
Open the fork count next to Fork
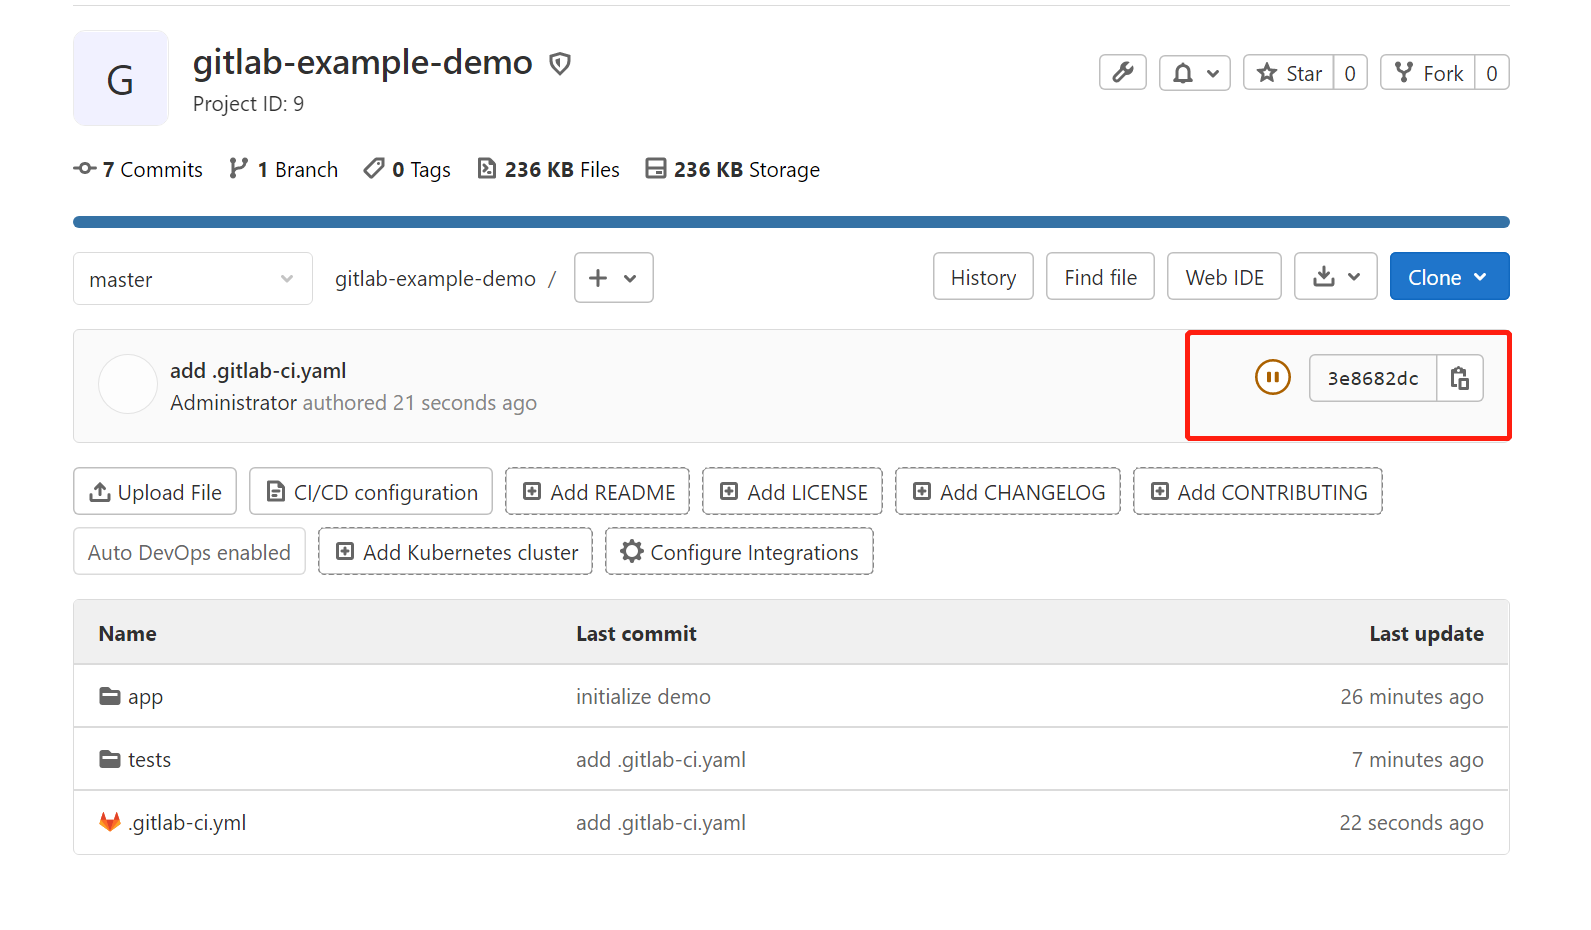(x=1492, y=73)
